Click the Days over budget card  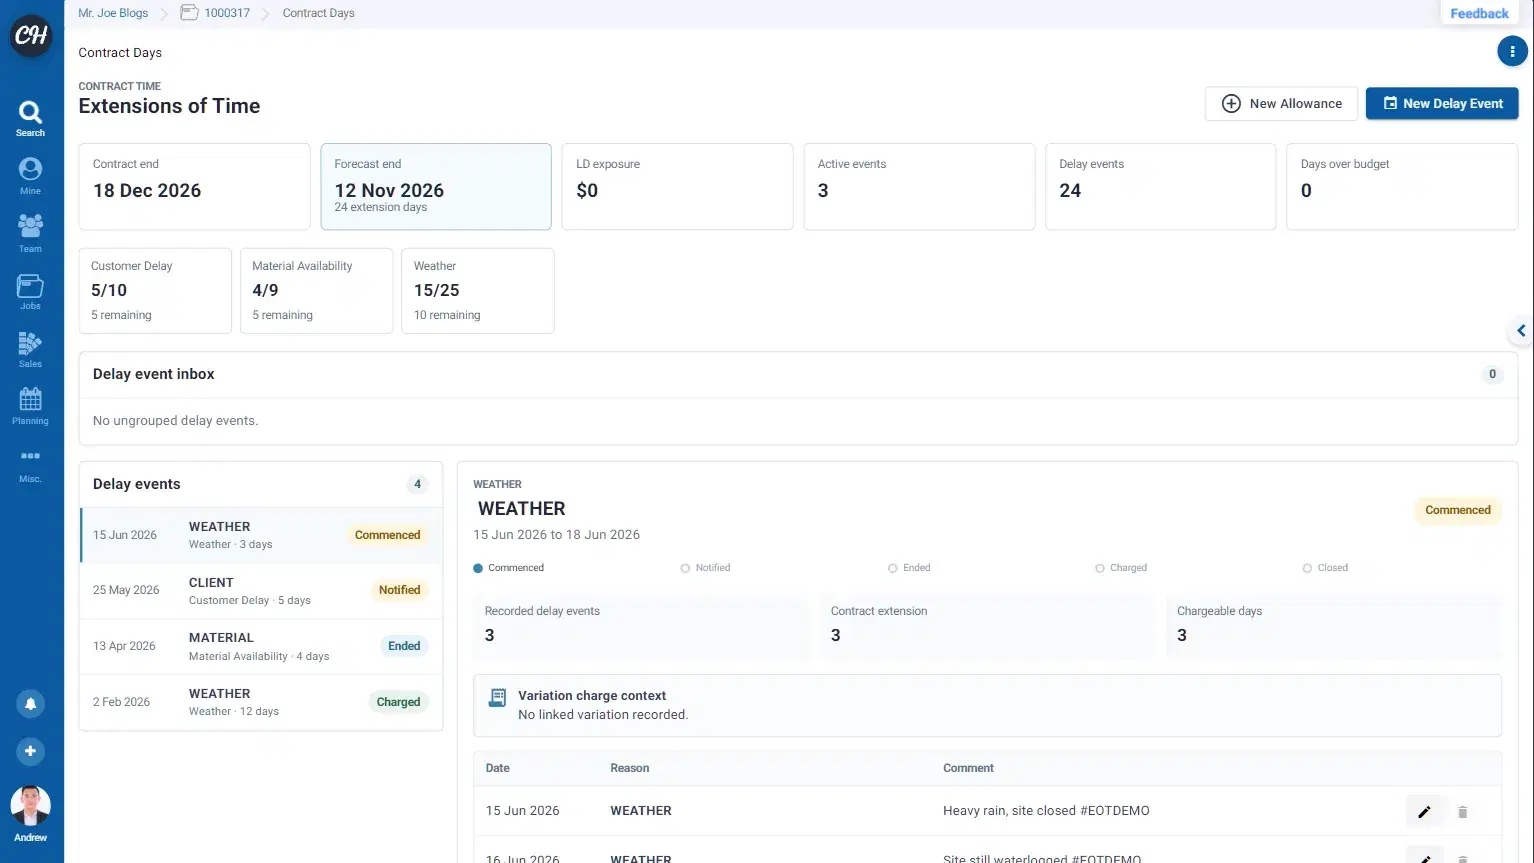1402,187
